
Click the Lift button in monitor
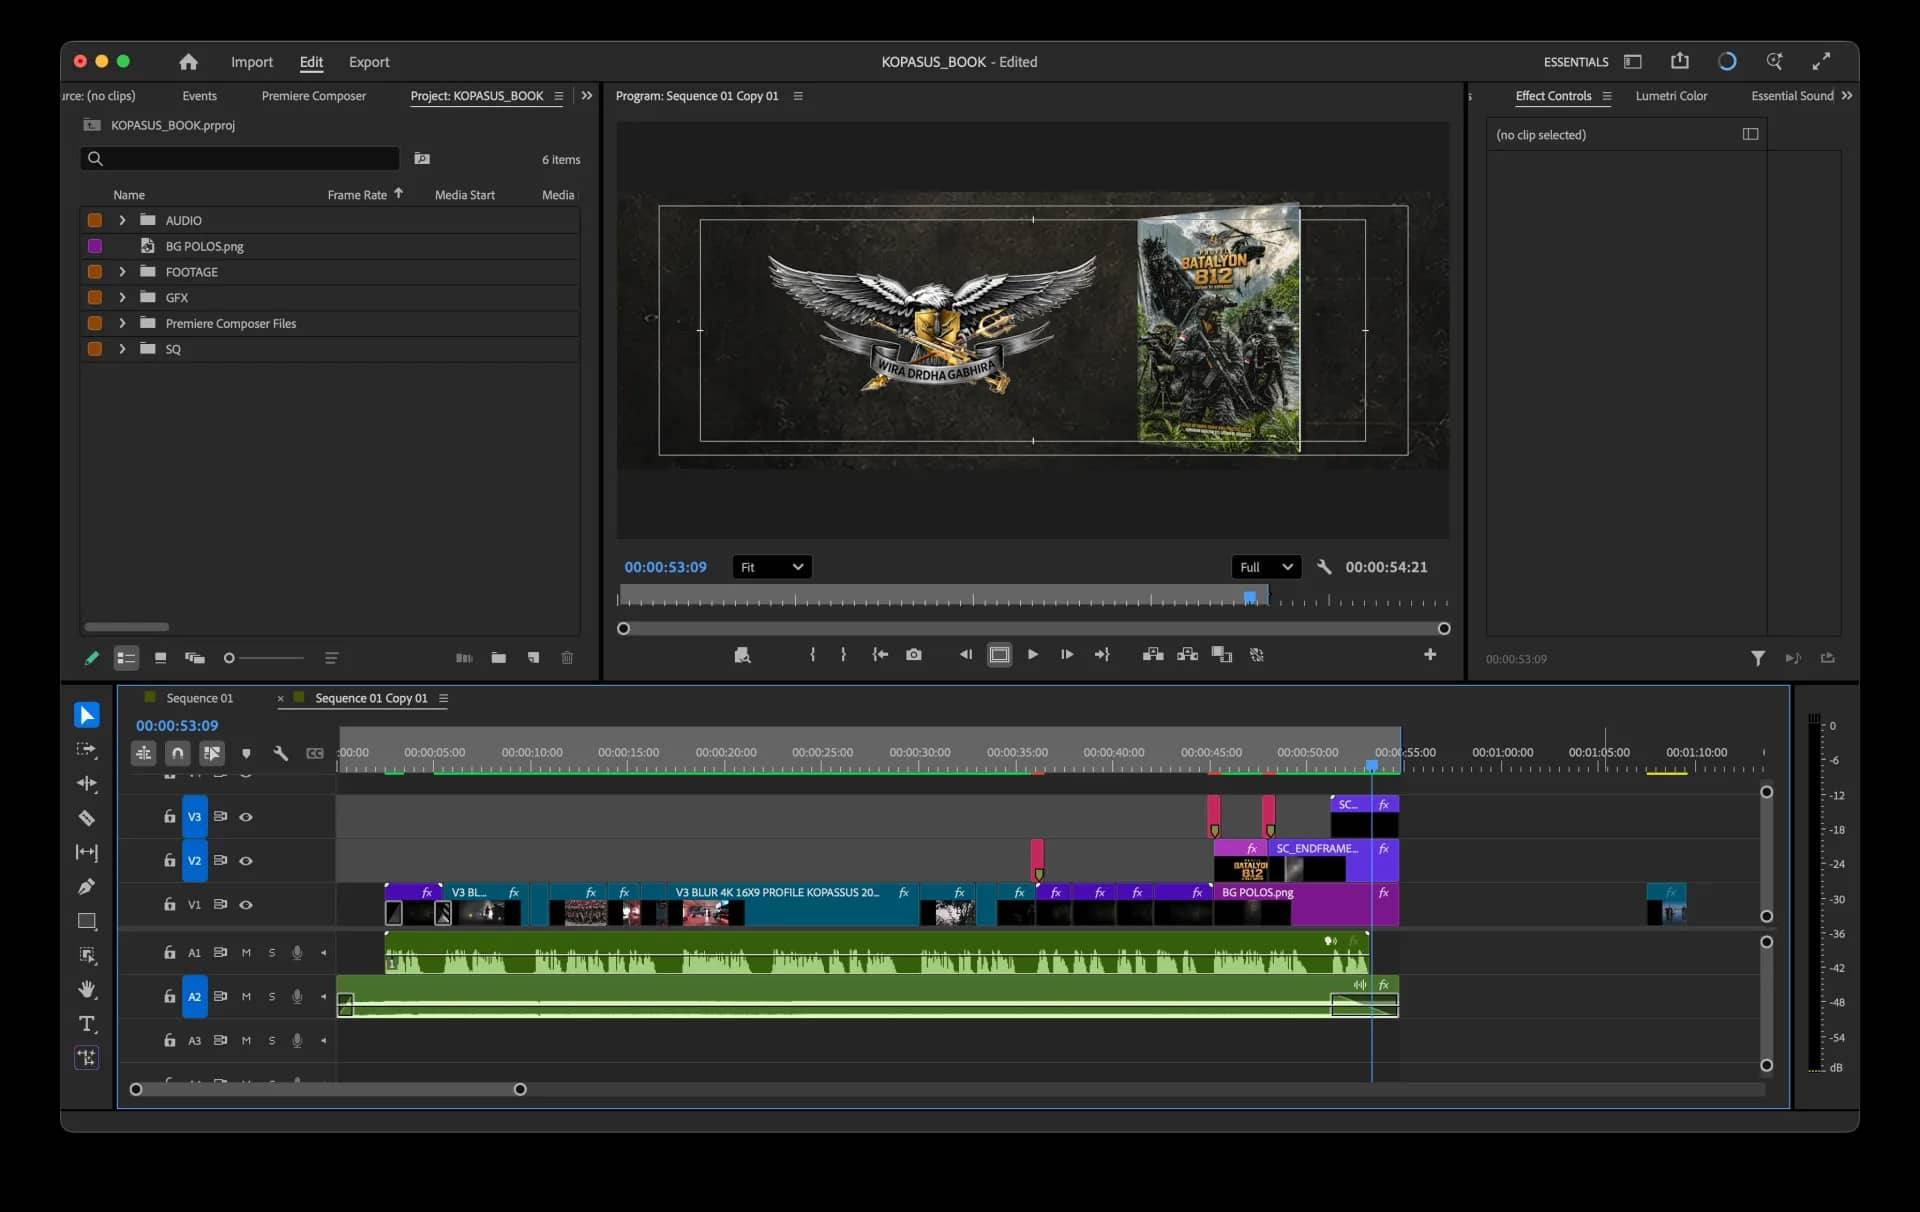[1153, 655]
